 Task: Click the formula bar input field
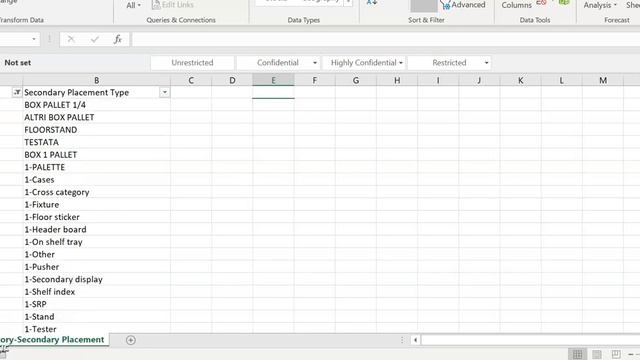point(386,39)
